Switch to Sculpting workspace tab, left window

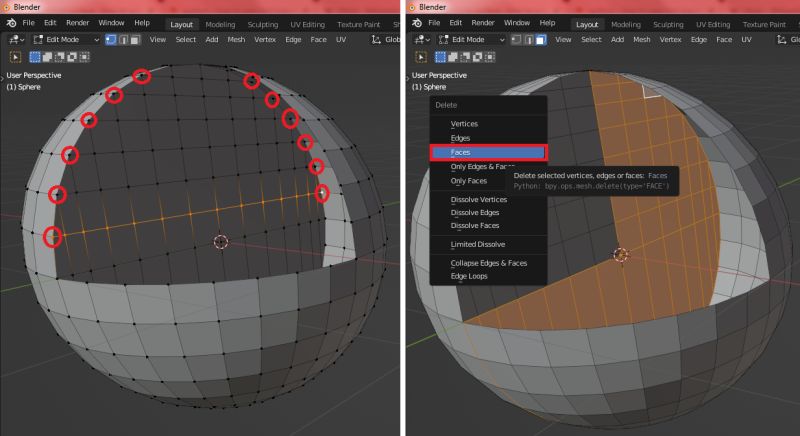pos(263,24)
